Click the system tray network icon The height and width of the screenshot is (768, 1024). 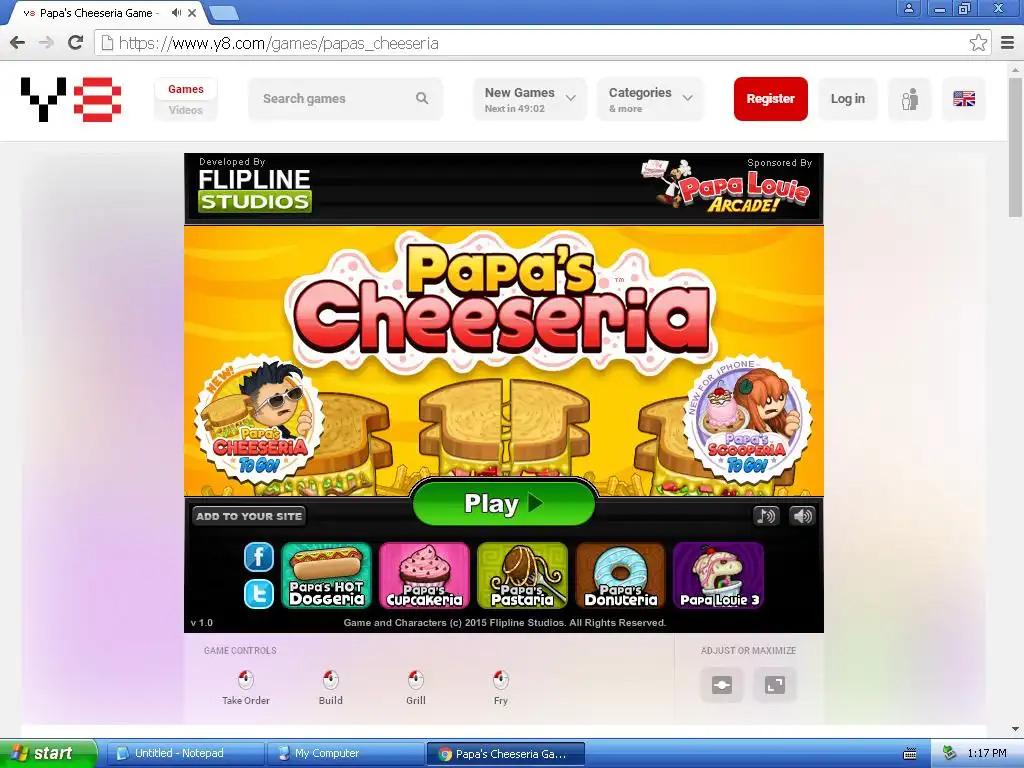tap(950, 753)
